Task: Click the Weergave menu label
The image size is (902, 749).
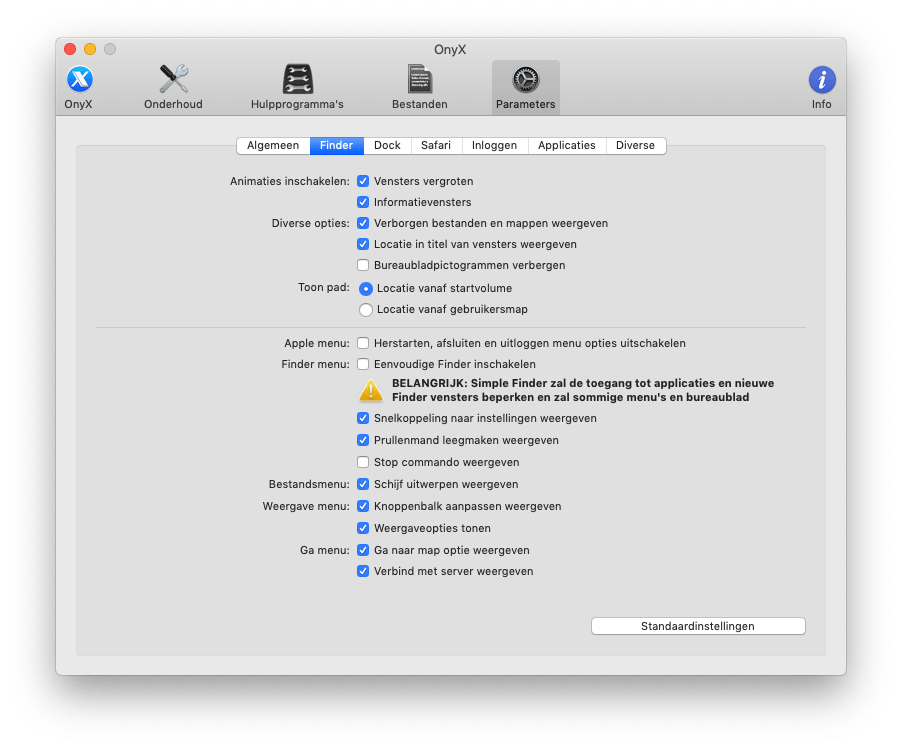Action: tap(306, 506)
